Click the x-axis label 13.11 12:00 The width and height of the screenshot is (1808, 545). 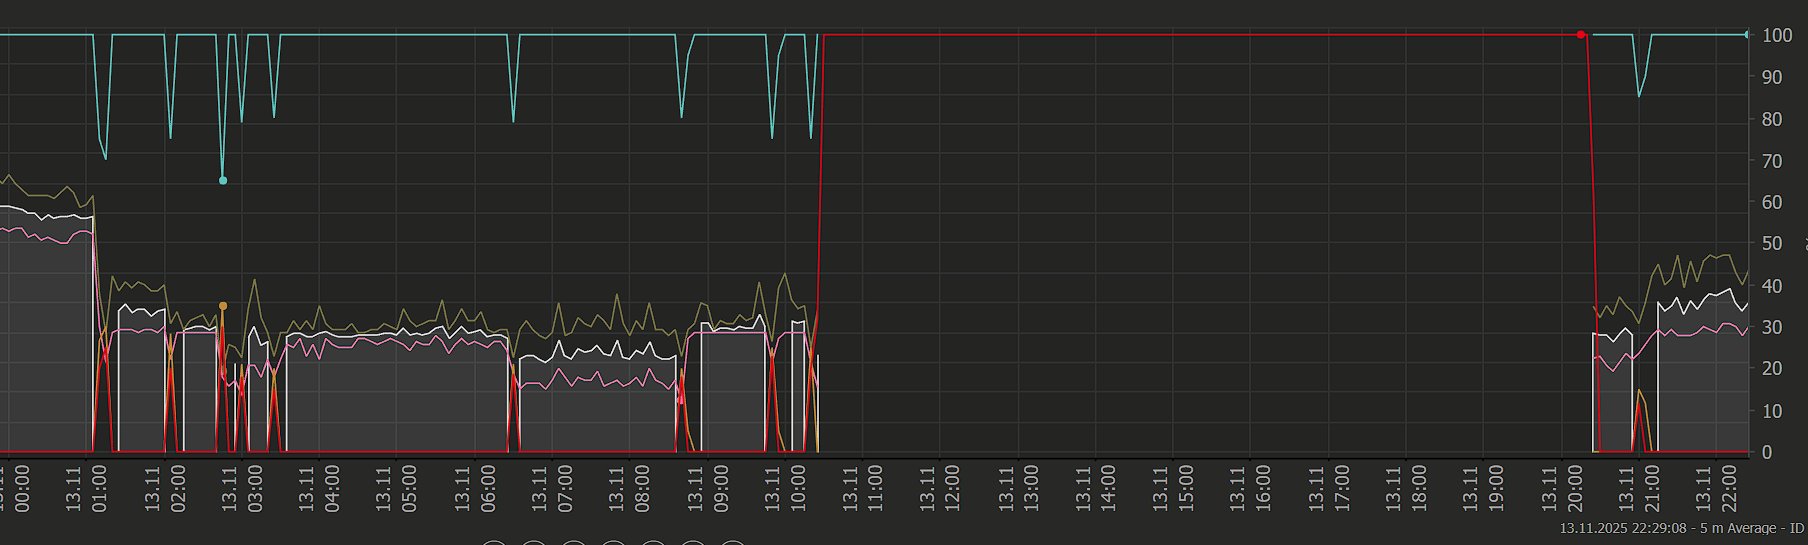pyautogui.click(x=939, y=488)
